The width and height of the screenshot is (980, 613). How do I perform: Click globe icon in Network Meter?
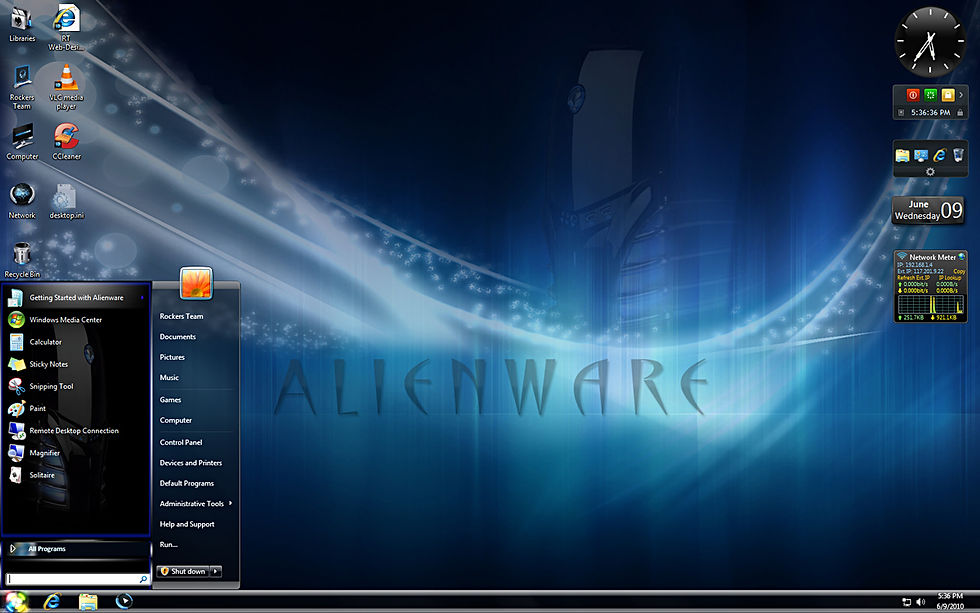pos(961,256)
